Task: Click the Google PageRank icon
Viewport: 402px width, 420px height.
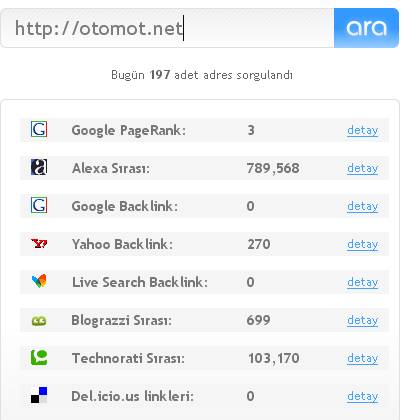Action: 39,129
